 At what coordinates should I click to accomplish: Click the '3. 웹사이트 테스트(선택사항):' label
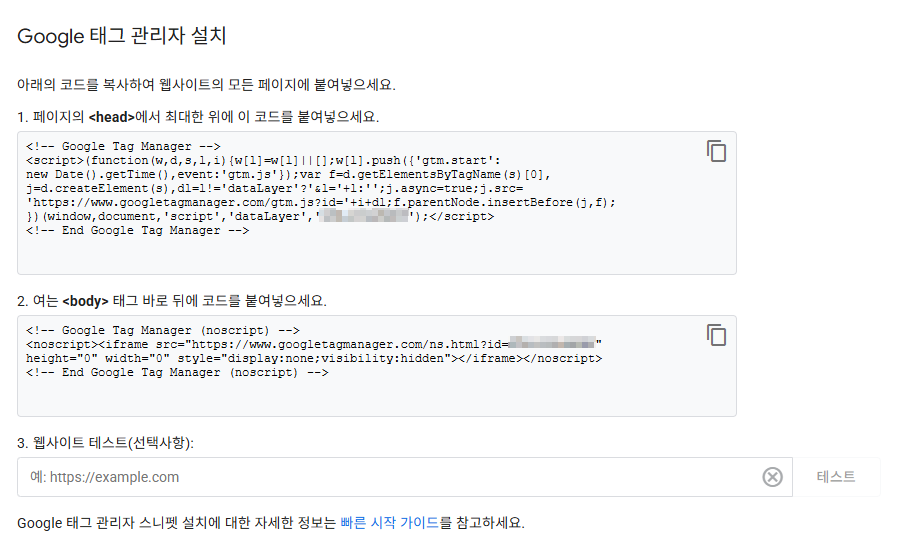(105, 443)
